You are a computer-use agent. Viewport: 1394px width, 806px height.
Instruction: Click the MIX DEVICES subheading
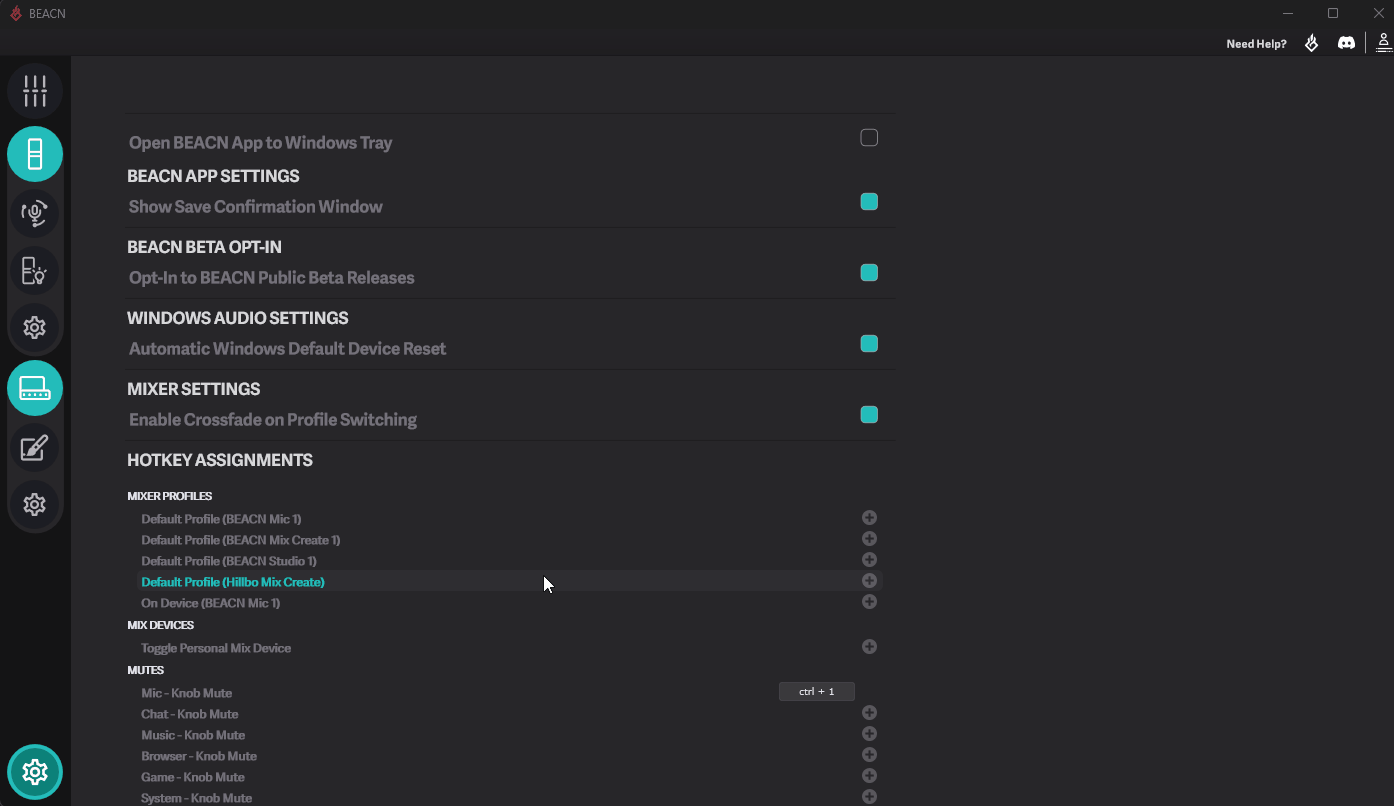(x=161, y=625)
